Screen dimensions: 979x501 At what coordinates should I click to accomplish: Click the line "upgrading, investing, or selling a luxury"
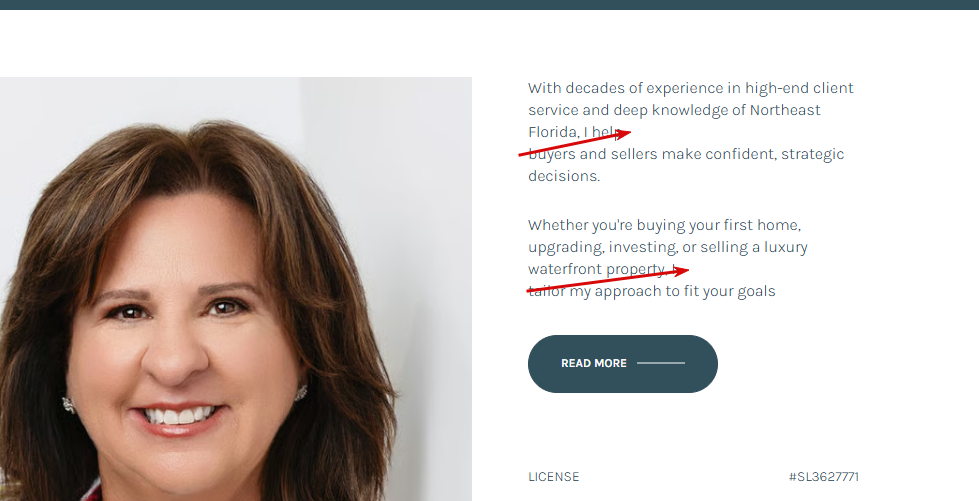[x=667, y=247]
